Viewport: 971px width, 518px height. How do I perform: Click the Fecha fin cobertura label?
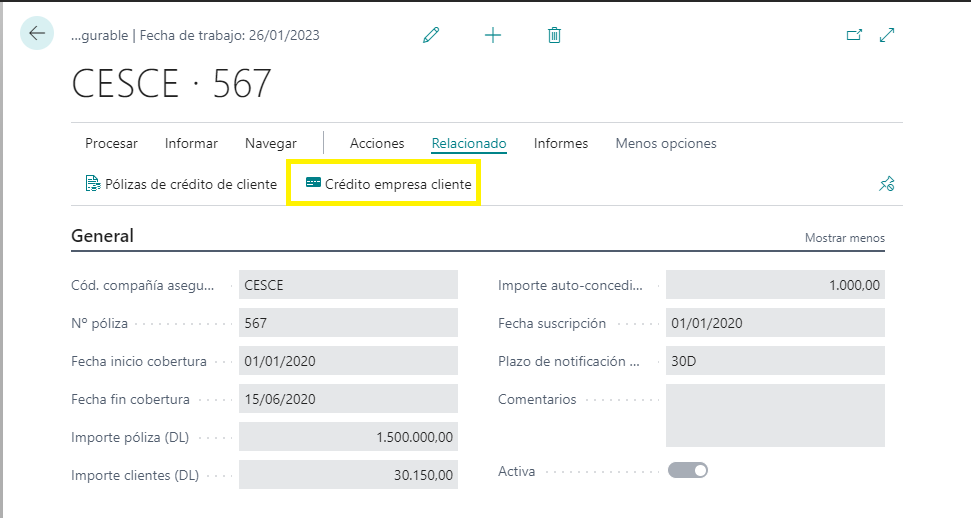click(130, 399)
